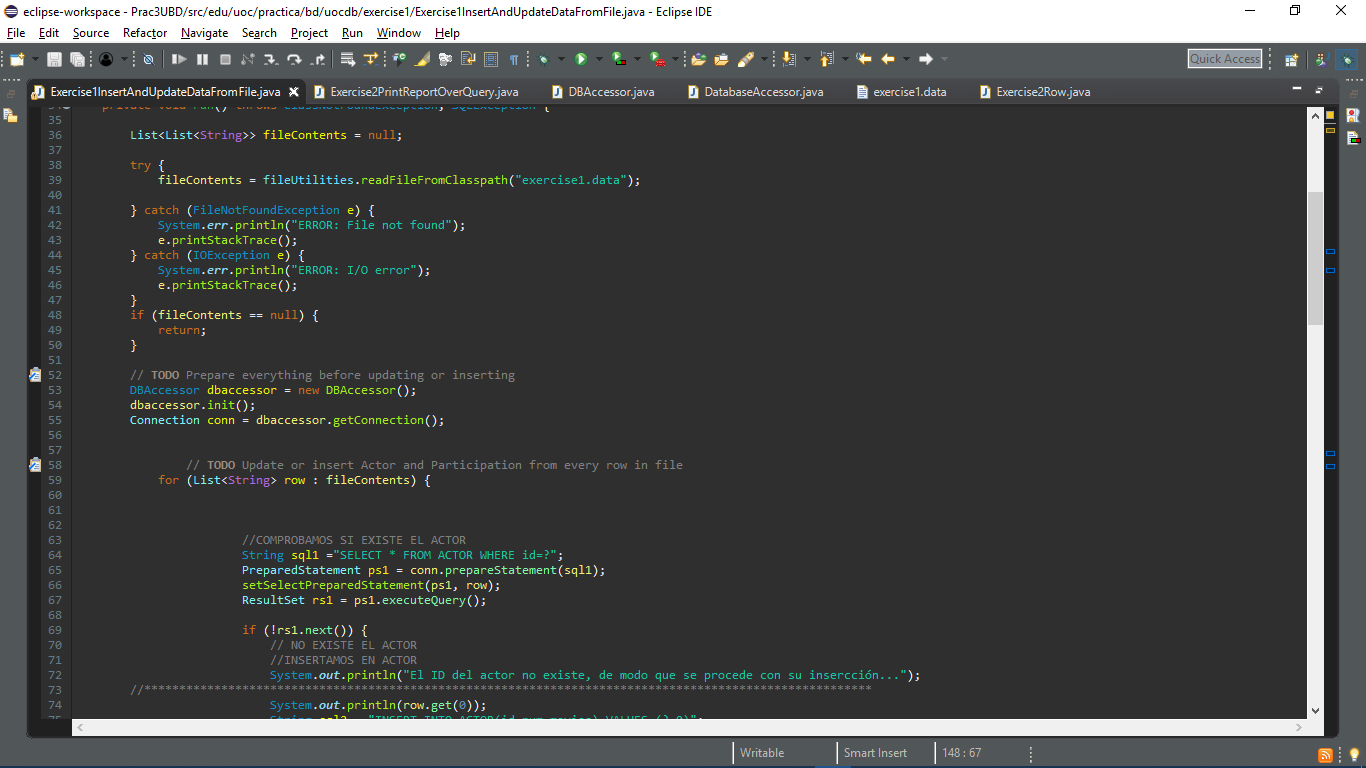Click the Terminate (stop) icon

point(225,59)
